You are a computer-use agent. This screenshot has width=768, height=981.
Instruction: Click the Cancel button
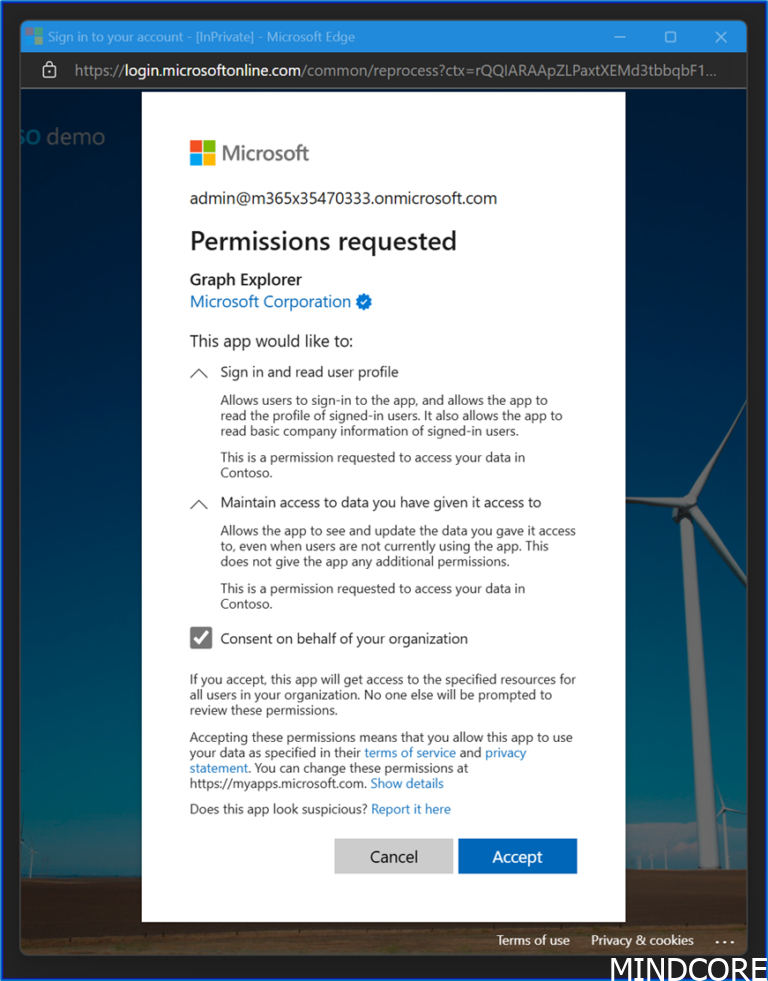393,856
